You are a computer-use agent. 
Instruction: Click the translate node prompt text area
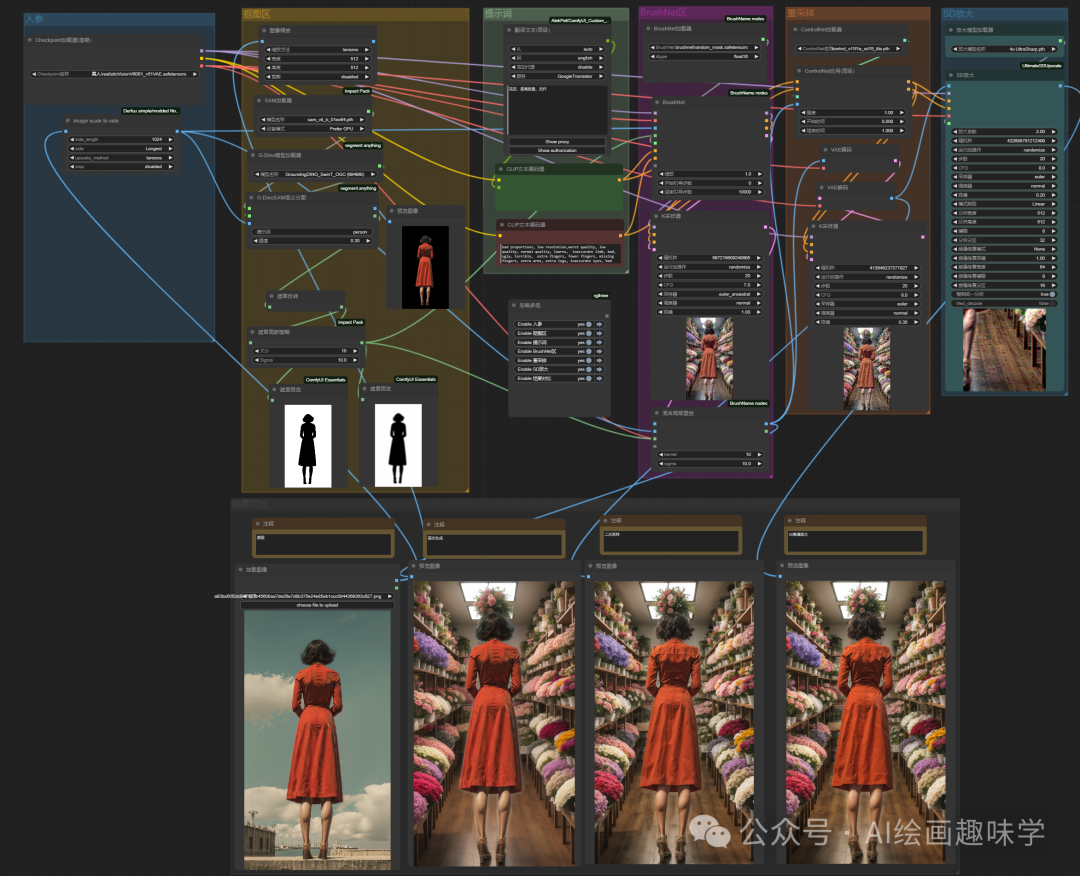point(557,110)
